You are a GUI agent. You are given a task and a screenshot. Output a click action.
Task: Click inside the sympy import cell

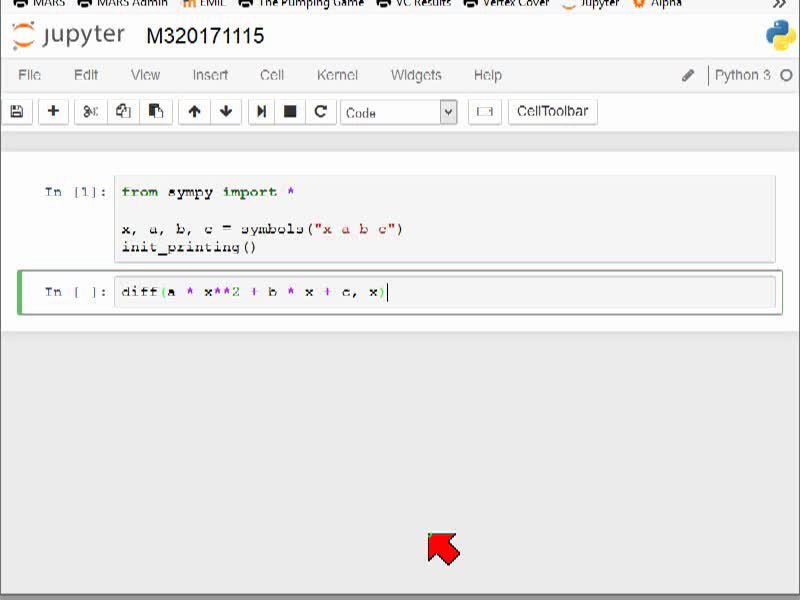point(445,219)
